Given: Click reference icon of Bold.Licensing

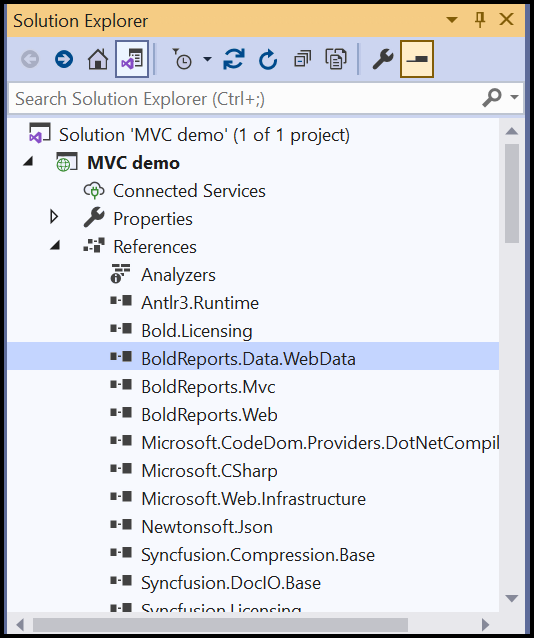Looking at the screenshot, I should pyautogui.click(x=121, y=329).
